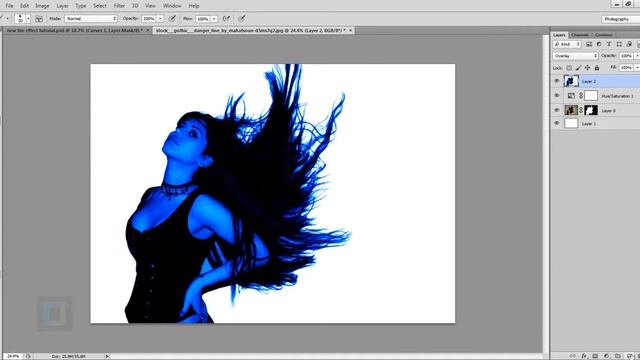
Task: Click the layer Fill value field
Action: pos(626,68)
